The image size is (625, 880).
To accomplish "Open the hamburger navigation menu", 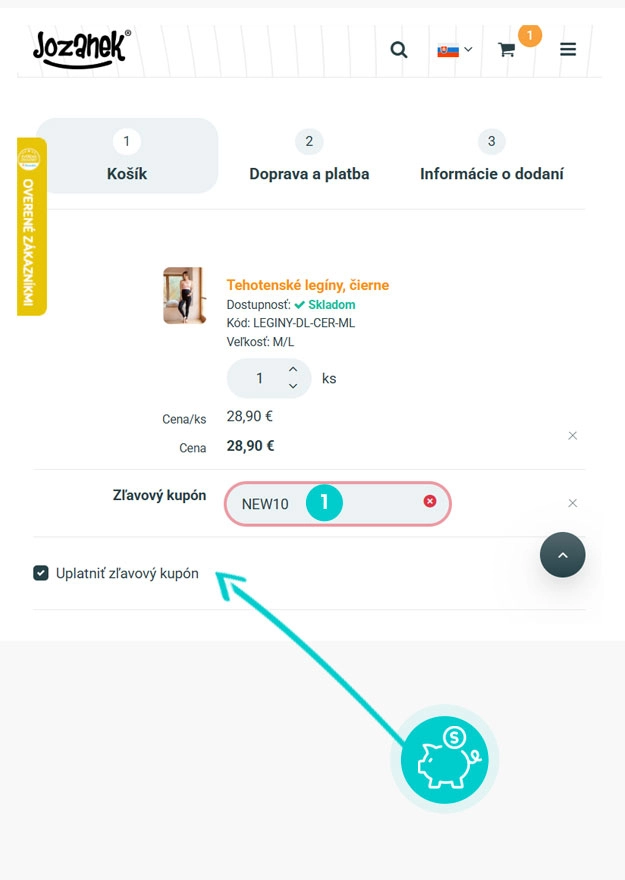I will point(568,48).
